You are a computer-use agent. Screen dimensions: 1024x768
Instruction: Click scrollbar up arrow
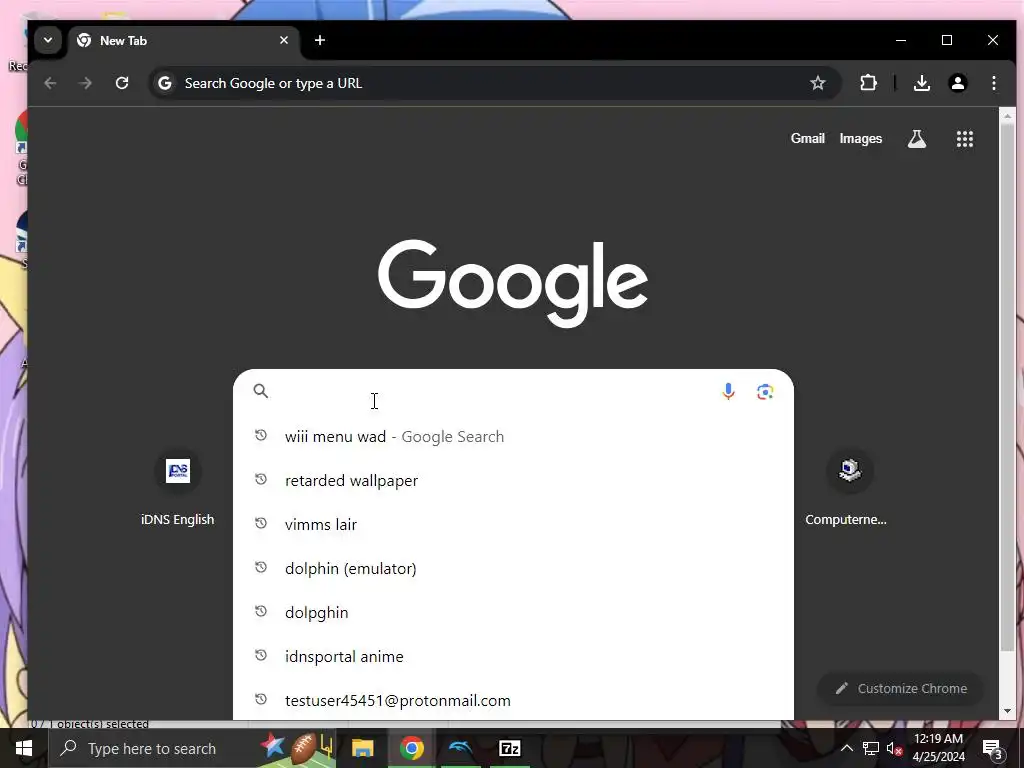(1007, 116)
